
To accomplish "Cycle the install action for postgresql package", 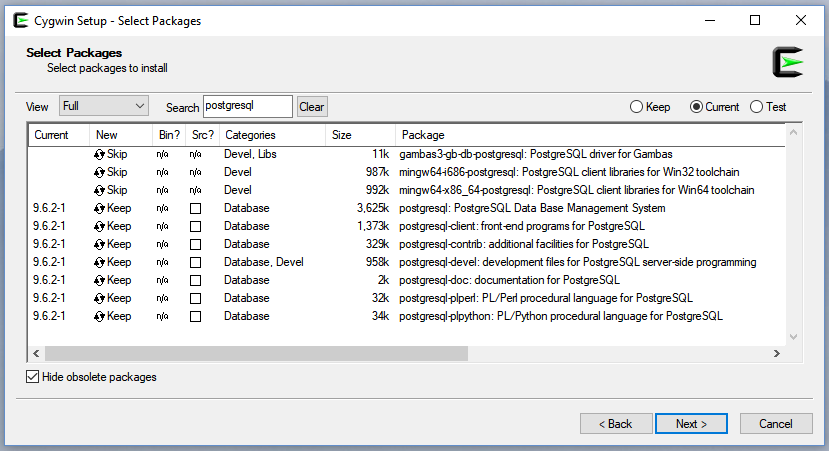I will click(99, 208).
